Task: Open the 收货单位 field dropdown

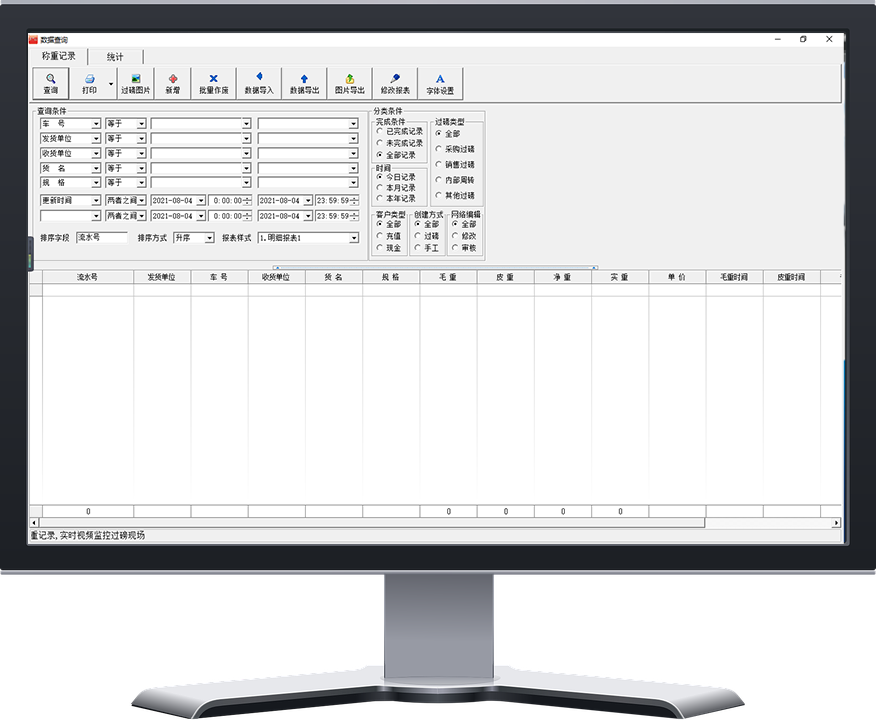Action: tap(96, 154)
